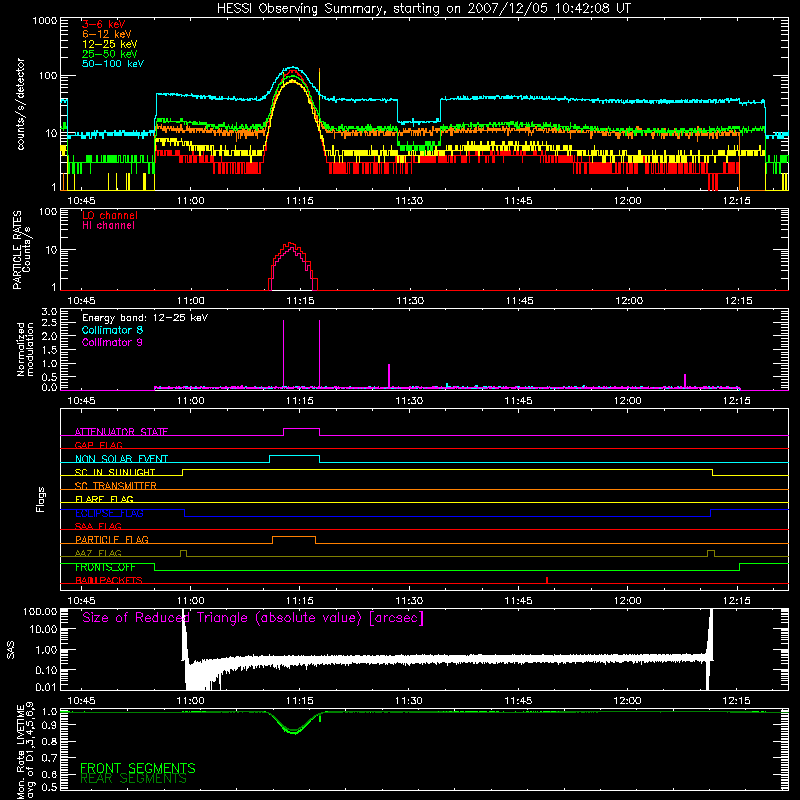Click the SAA_FLAG label

[x=98, y=526]
